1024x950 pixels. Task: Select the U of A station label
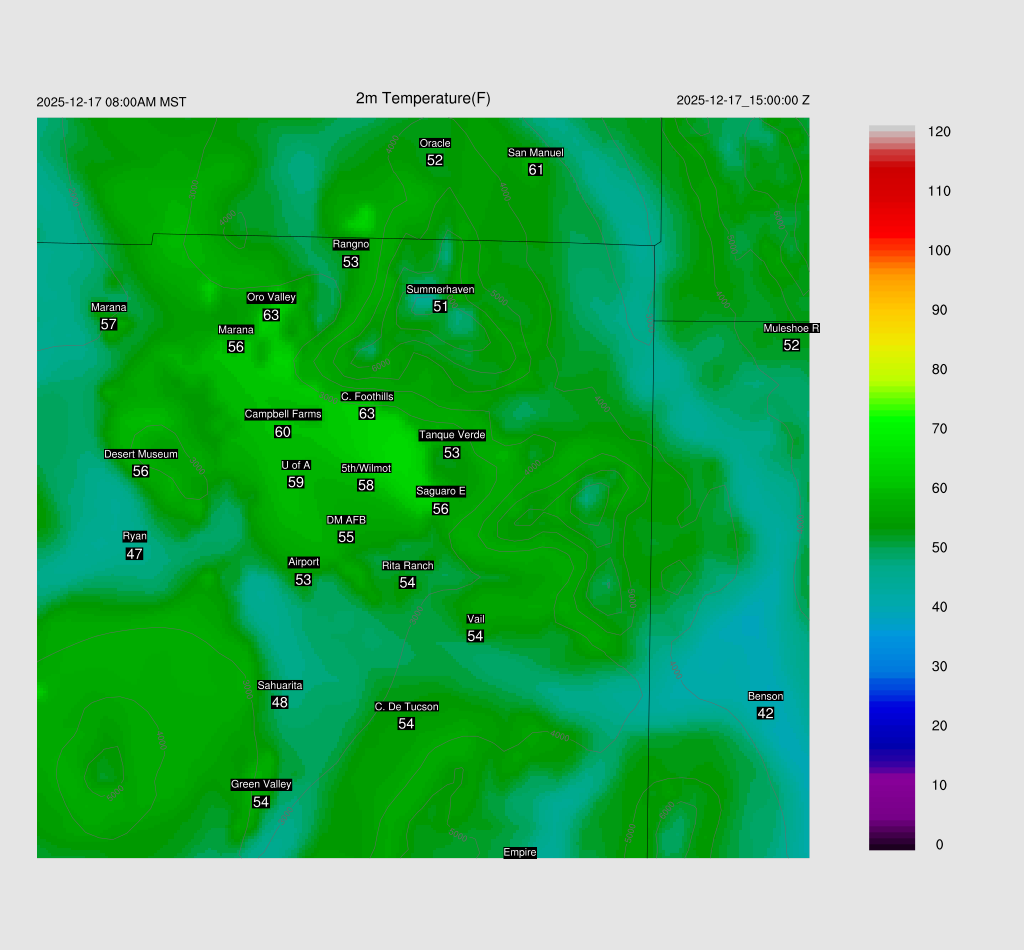pos(296,465)
